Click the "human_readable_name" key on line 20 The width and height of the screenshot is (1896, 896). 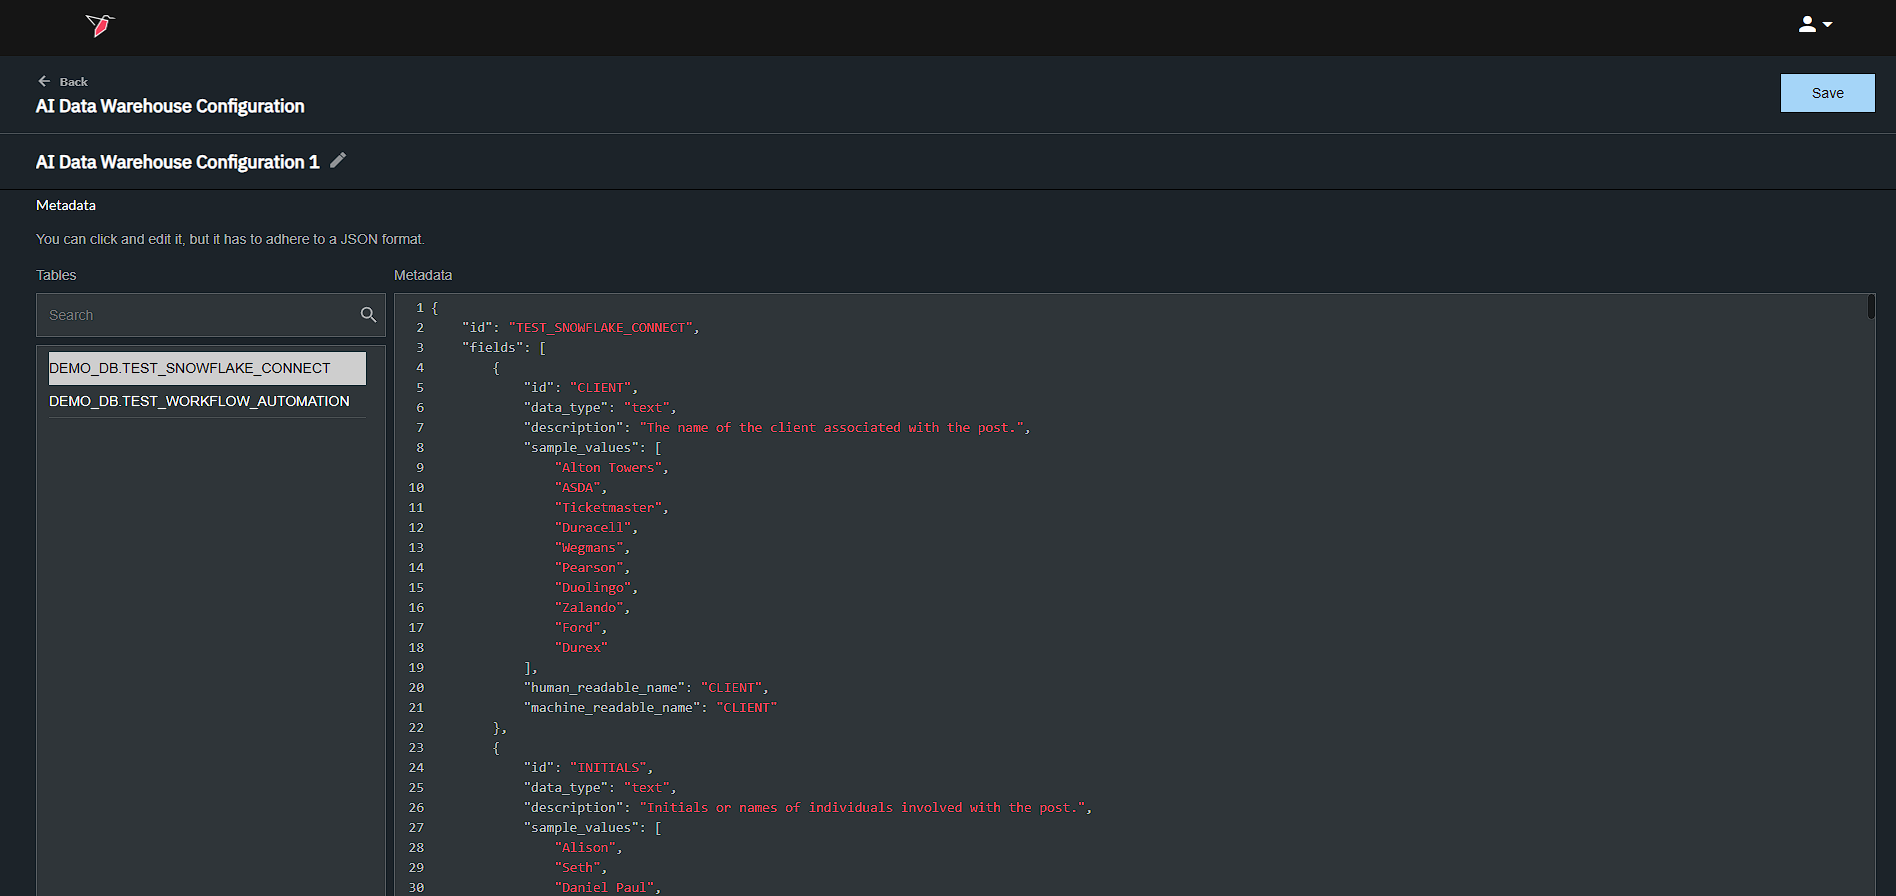coord(604,688)
